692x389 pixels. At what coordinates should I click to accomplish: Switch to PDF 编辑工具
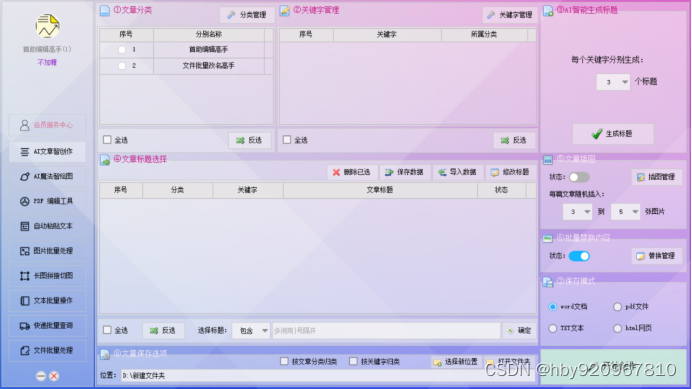tap(47, 201)
